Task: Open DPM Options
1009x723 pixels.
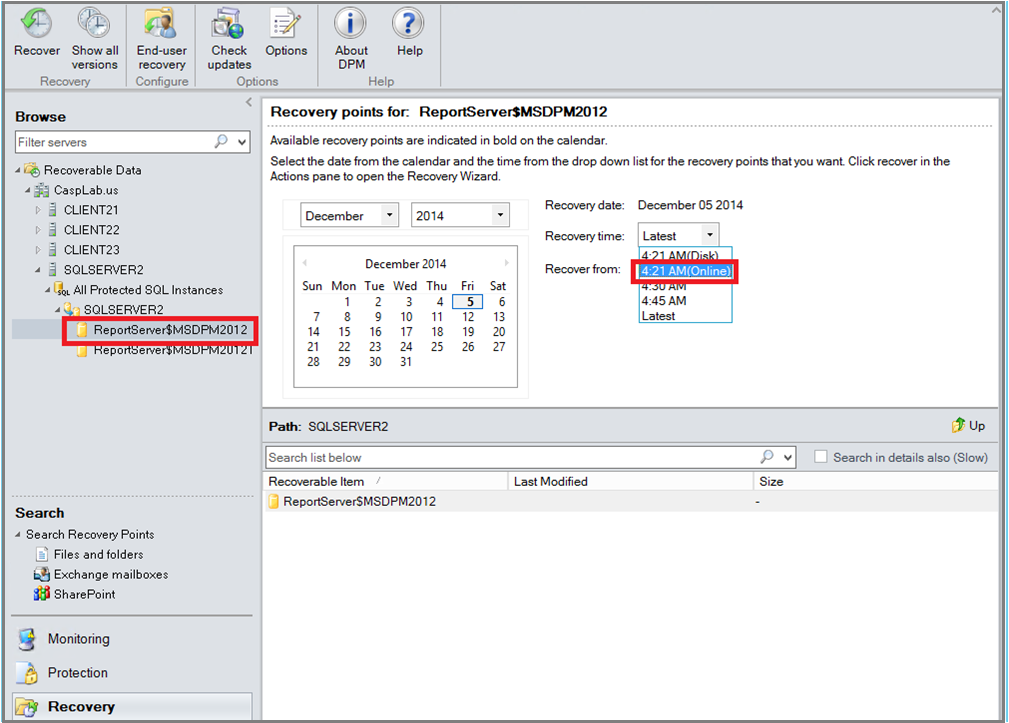Action: pos(286,30)
